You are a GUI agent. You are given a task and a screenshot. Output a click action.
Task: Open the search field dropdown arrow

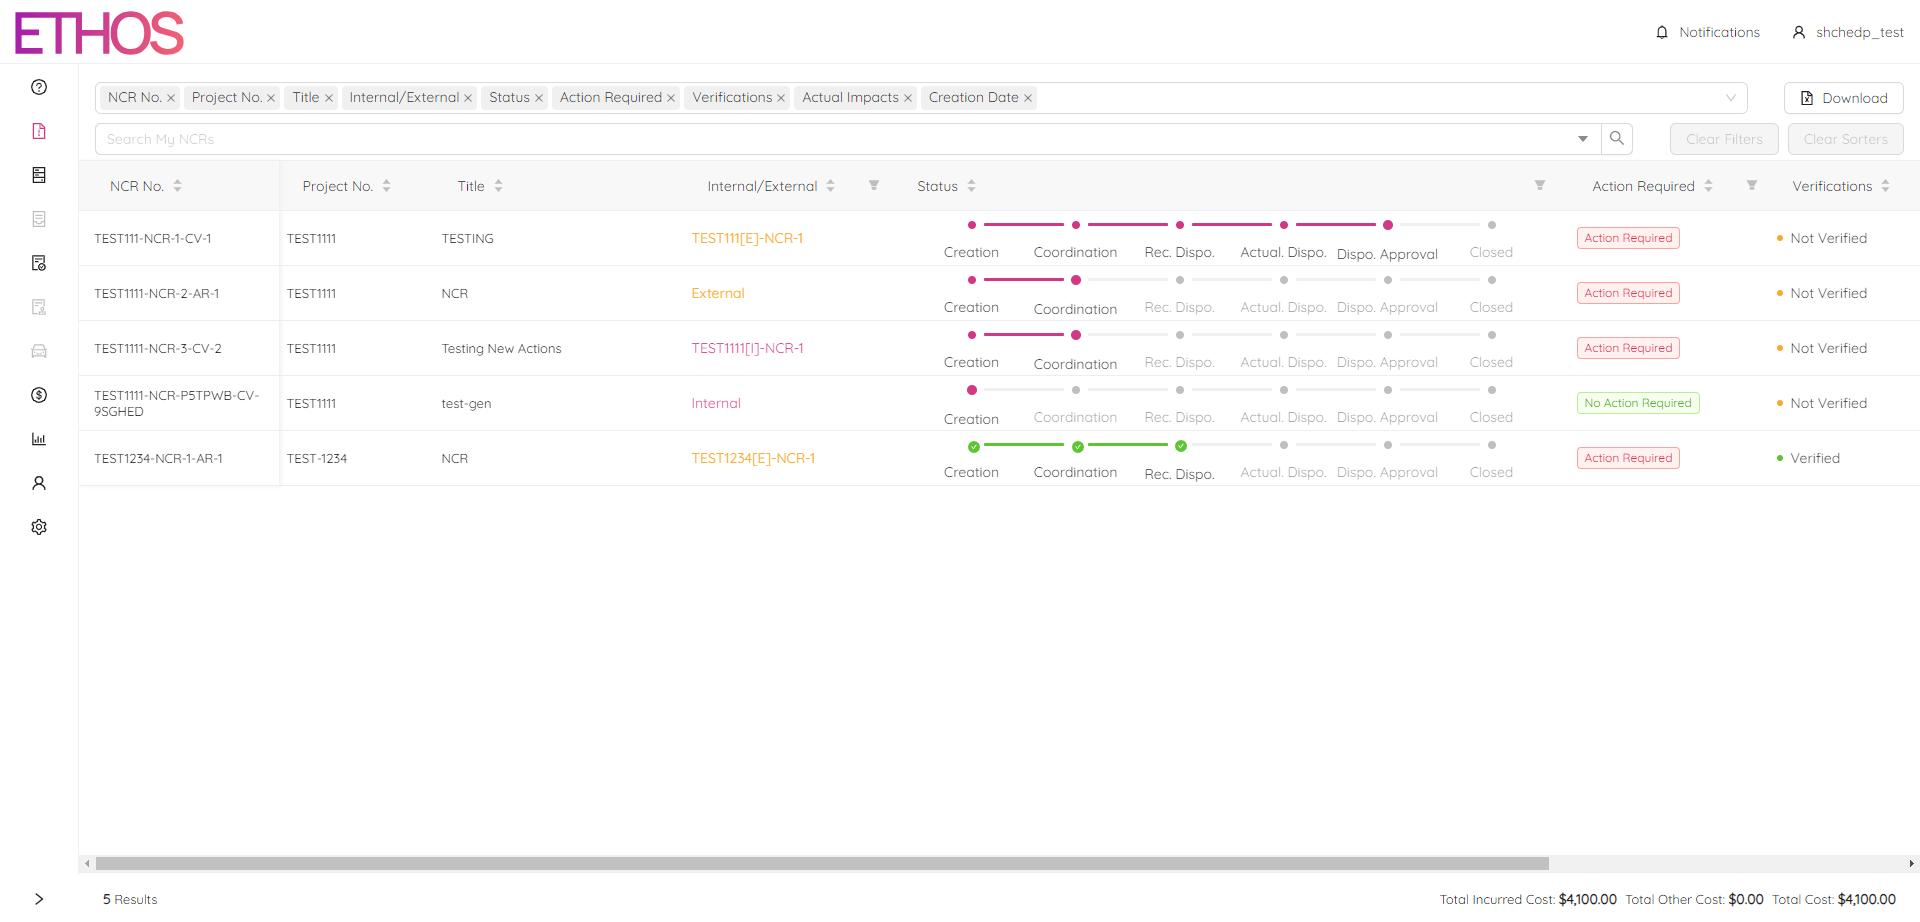(x=1583, y=139)
